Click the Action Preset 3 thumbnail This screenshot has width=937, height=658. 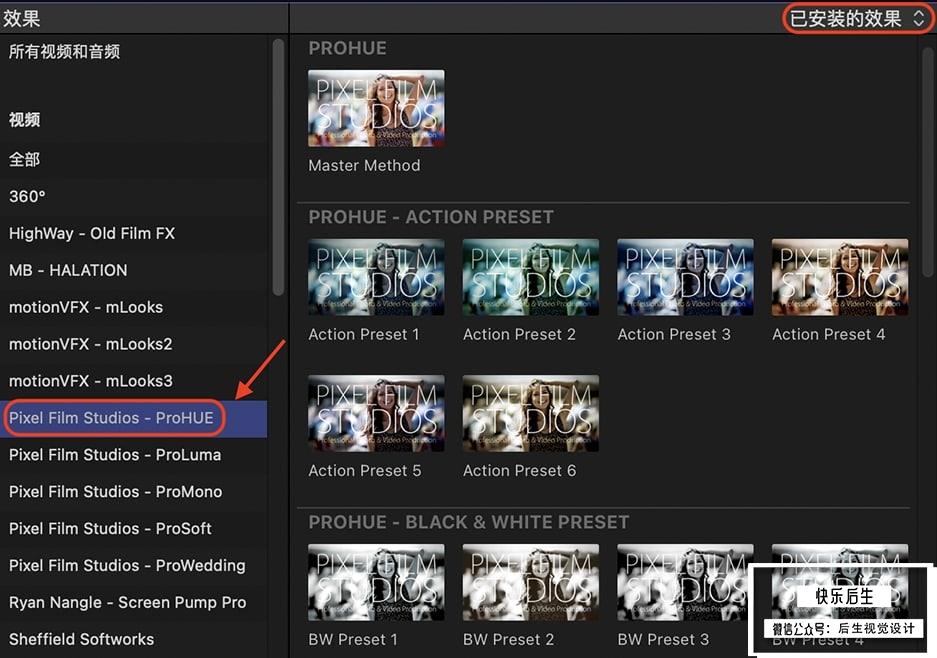pos(685,277)
